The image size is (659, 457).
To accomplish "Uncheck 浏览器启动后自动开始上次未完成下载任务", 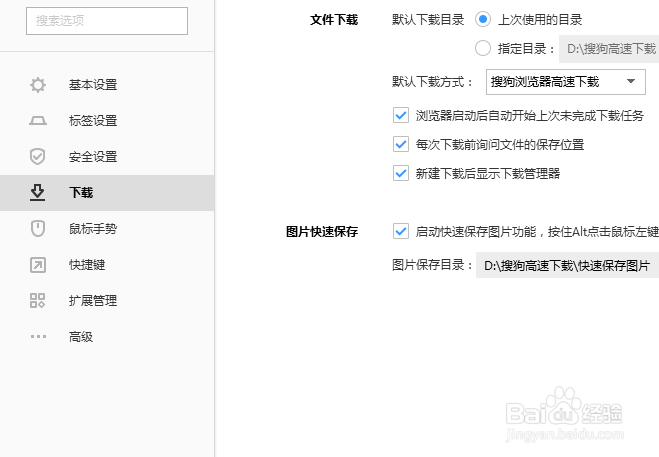I will (x=401, y=115).
